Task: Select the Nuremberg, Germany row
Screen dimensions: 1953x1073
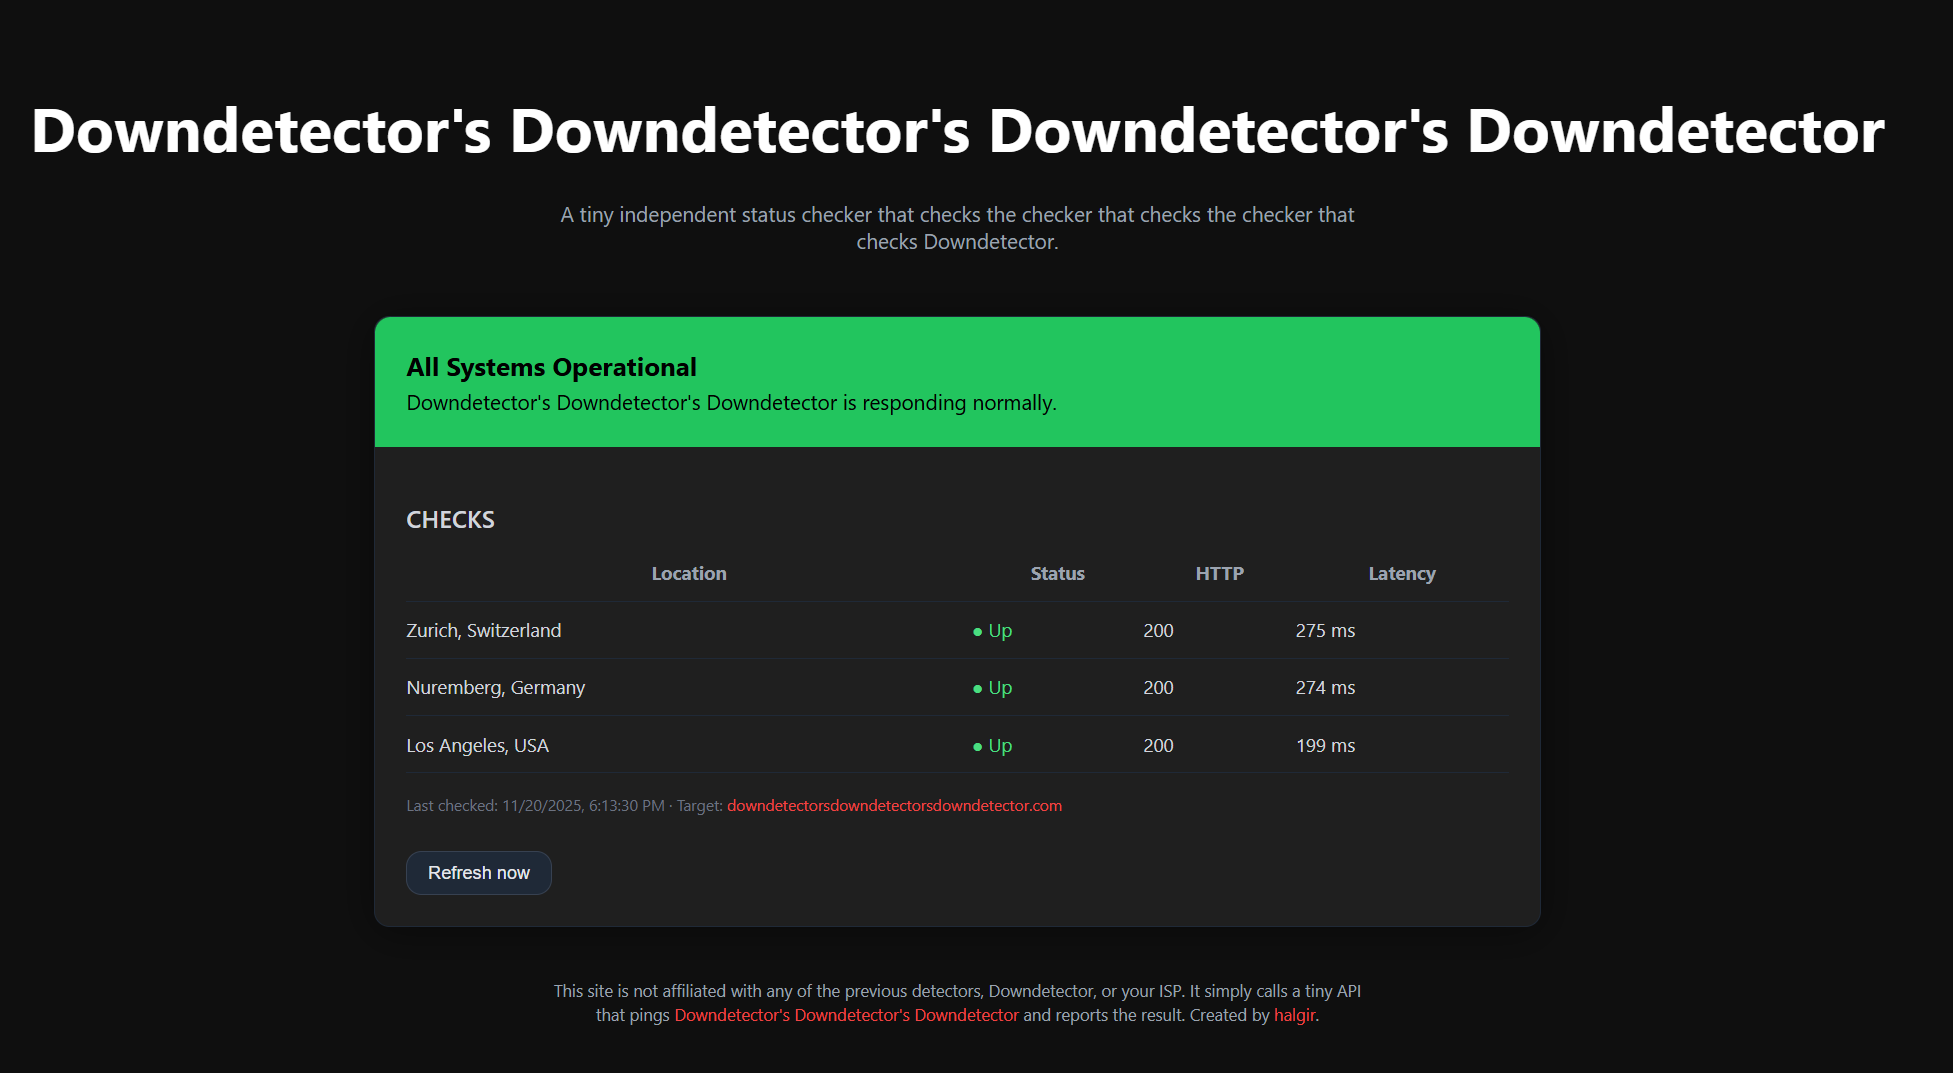Action: 495,687
